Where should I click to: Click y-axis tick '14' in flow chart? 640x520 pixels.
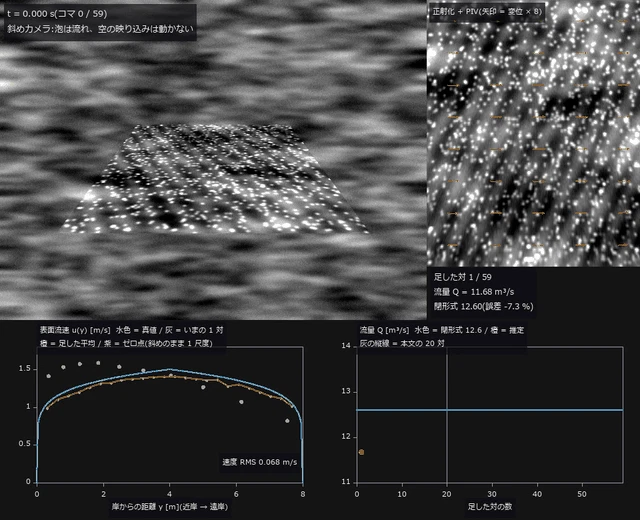tap(346, 346)
